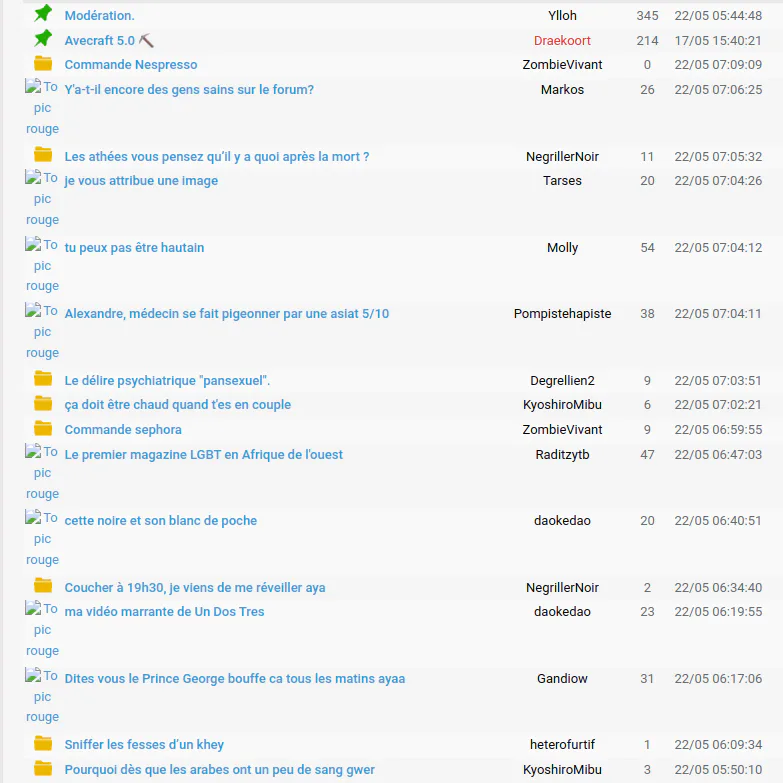783x783 pixels.
Task: Click the folder icon beside Le délire psychiatrique topic
Action: coord(43,379)
